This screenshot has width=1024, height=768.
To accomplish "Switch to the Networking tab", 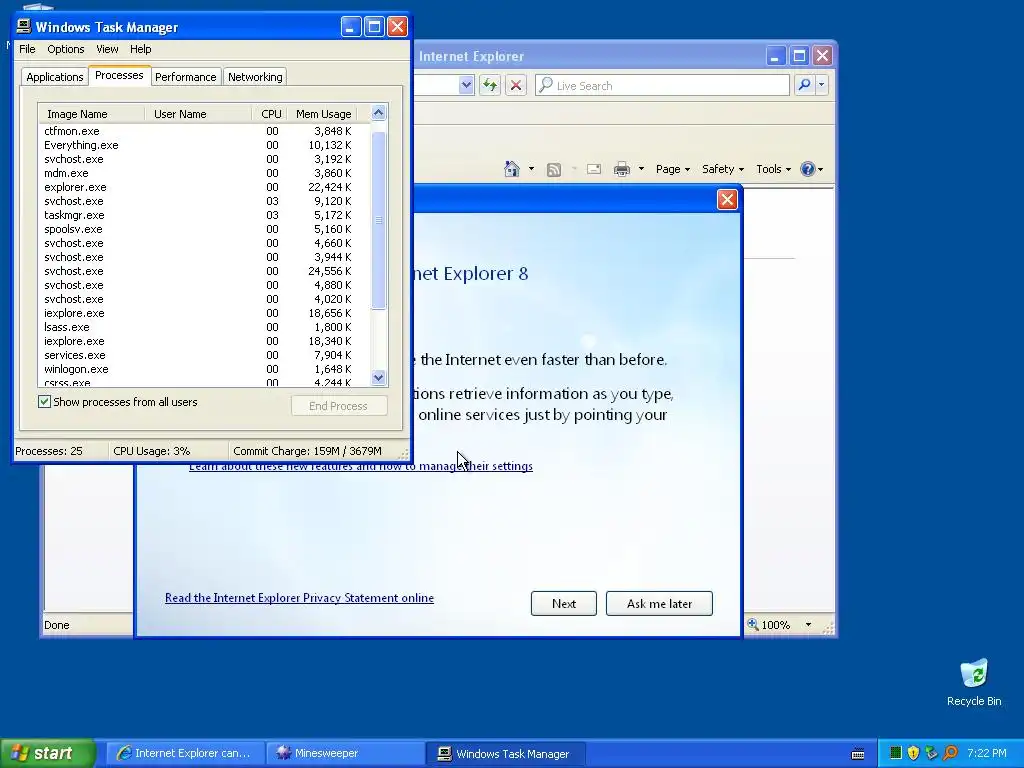I will [255, 77].
